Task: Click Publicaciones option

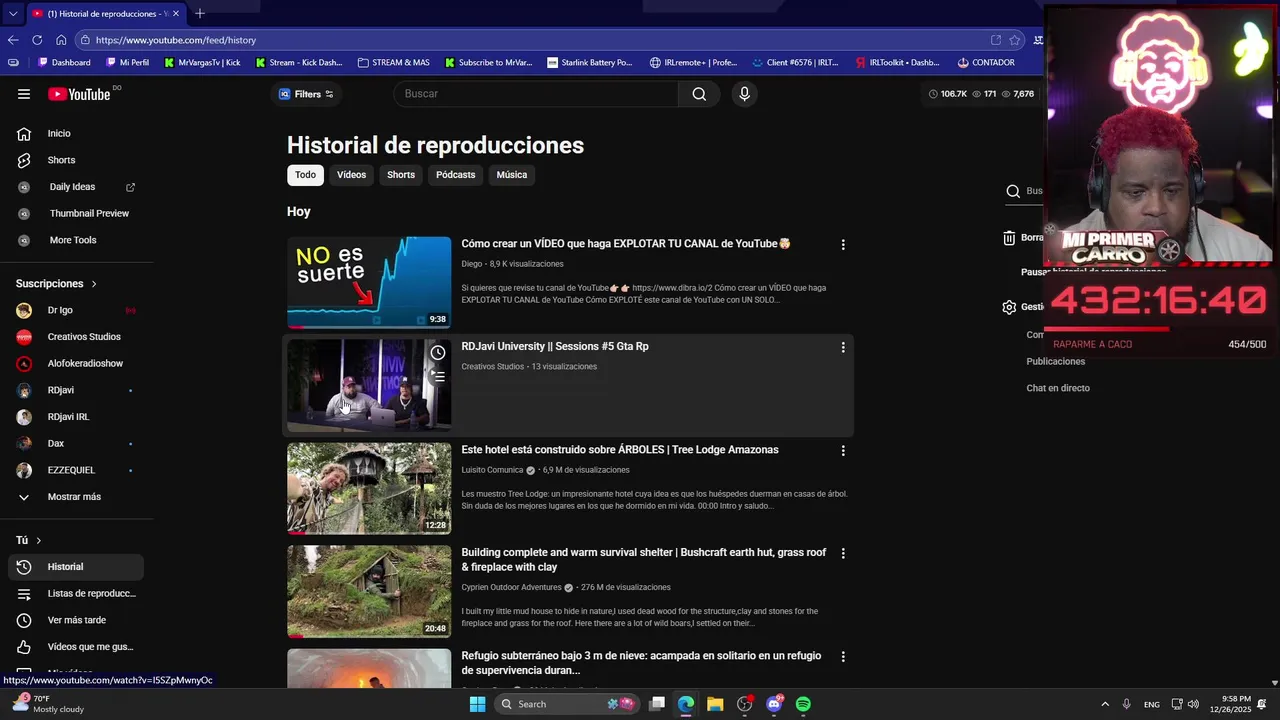Action: click(x=1055, y=361)
